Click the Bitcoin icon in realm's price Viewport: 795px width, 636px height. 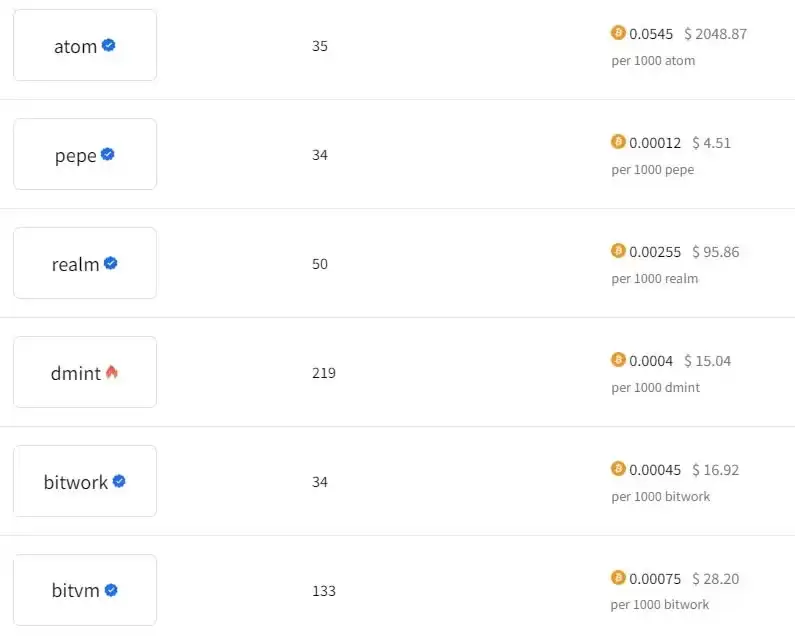pos(618,251)
